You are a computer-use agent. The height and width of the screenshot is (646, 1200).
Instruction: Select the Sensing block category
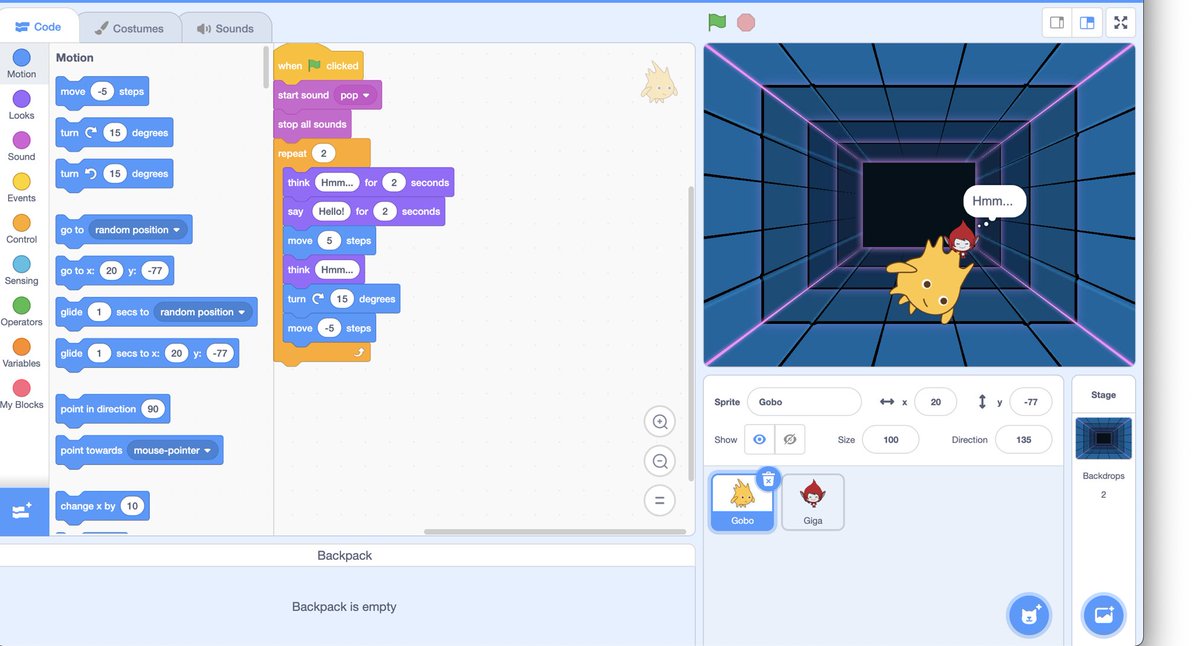coord(21,270)
